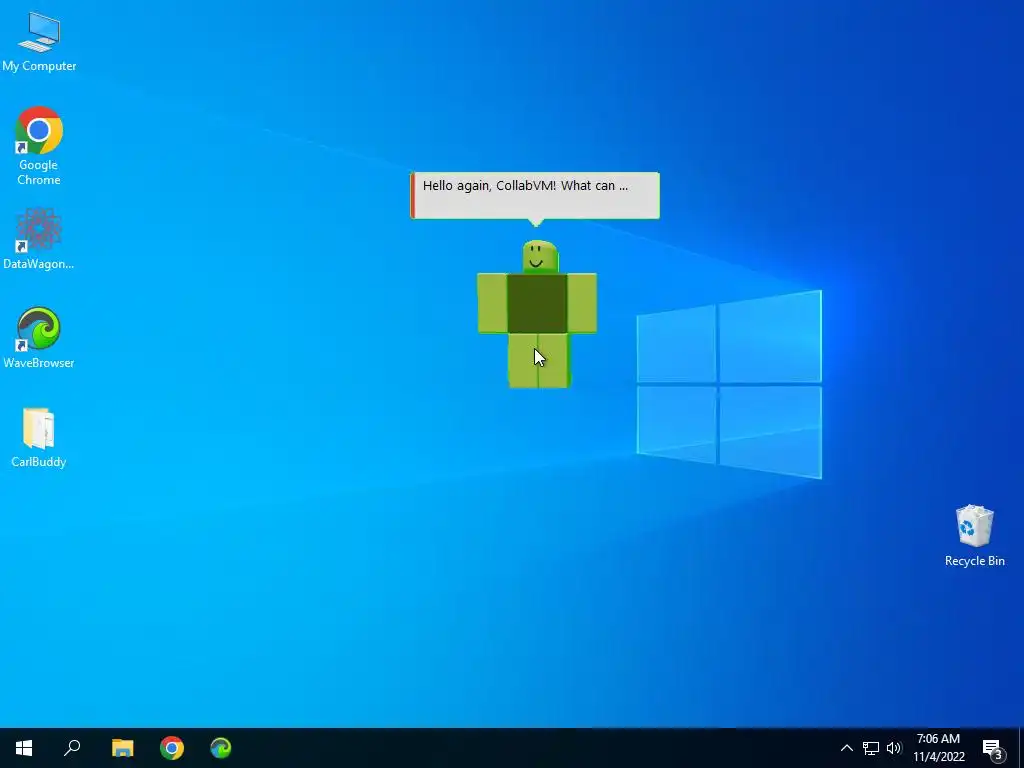Screen dimensions: 1024x768
Task: Select the My Computer desktop icon
Action: tap(39, 41)
